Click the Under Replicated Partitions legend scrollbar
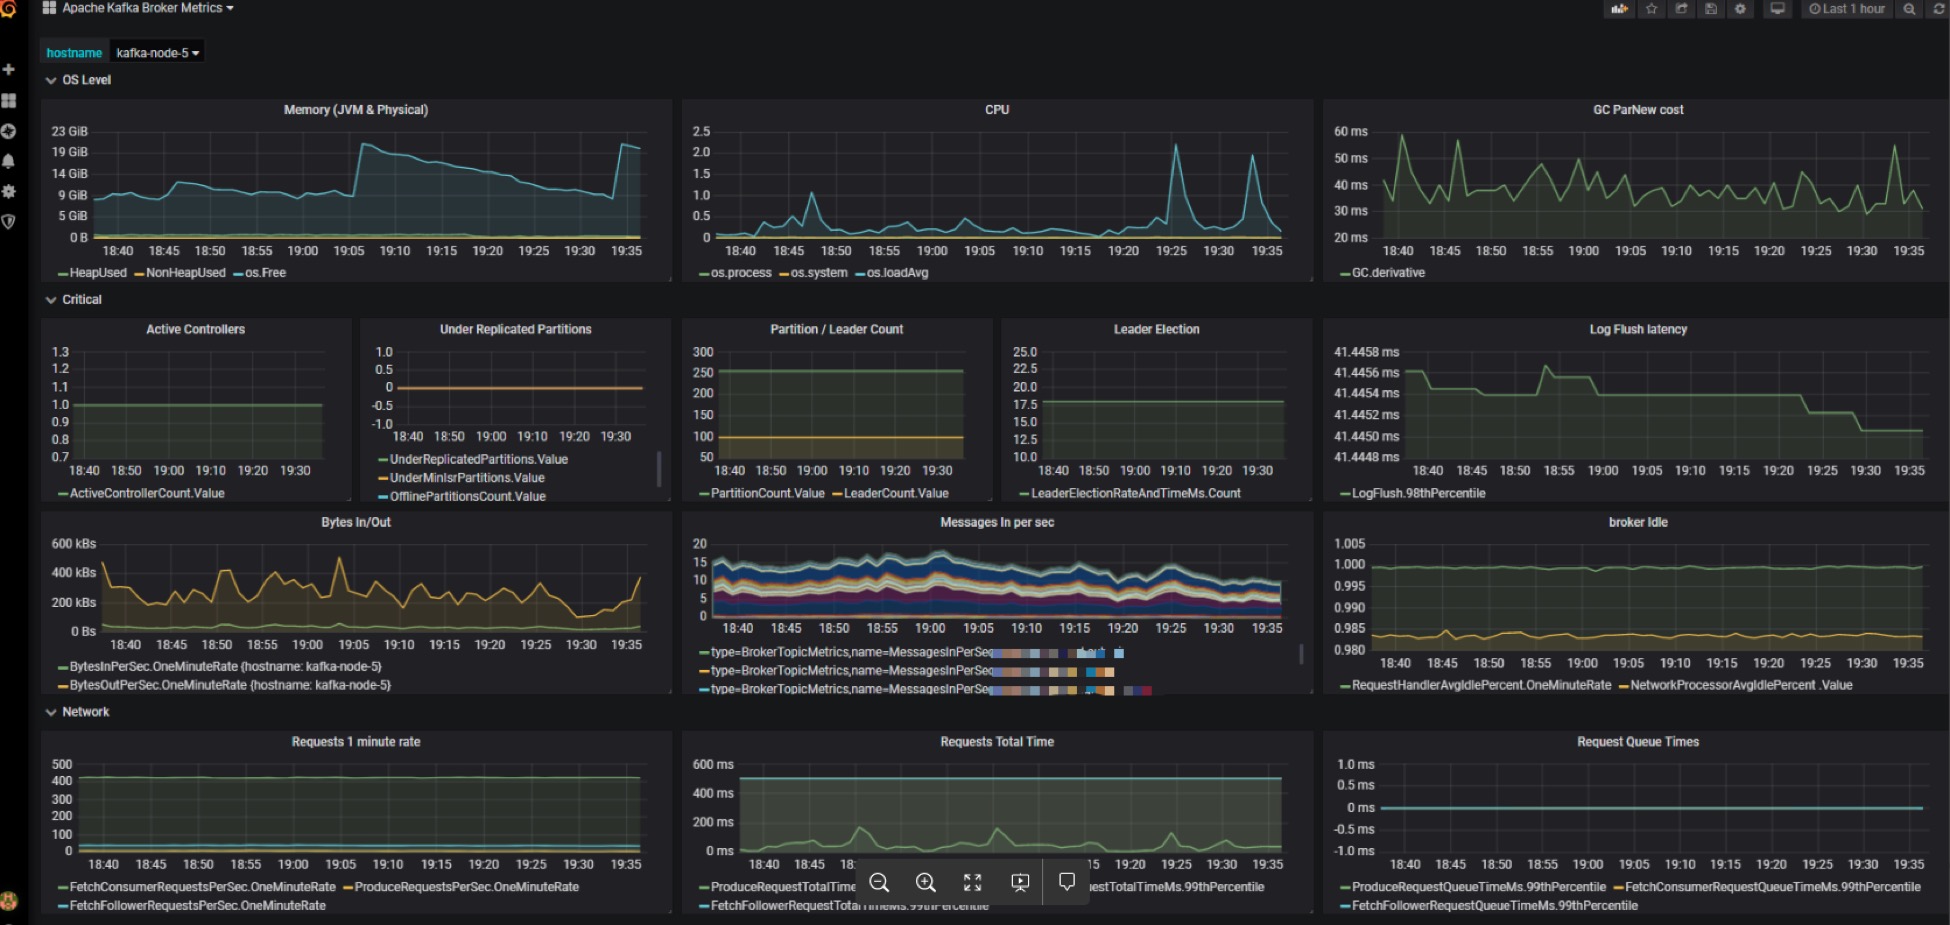The width and height of the screenshot is (1950, 925). 658,470
